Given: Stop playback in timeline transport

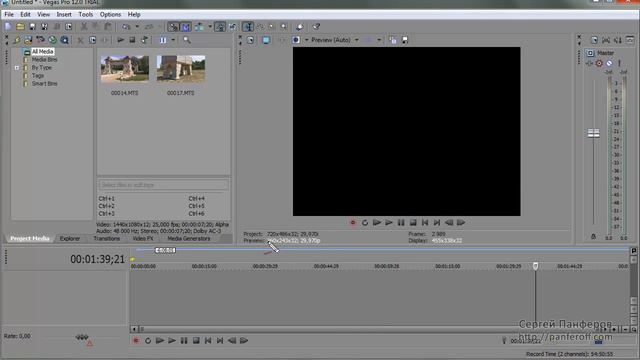Looking at the screenshot, I should (x=196, y=340).
